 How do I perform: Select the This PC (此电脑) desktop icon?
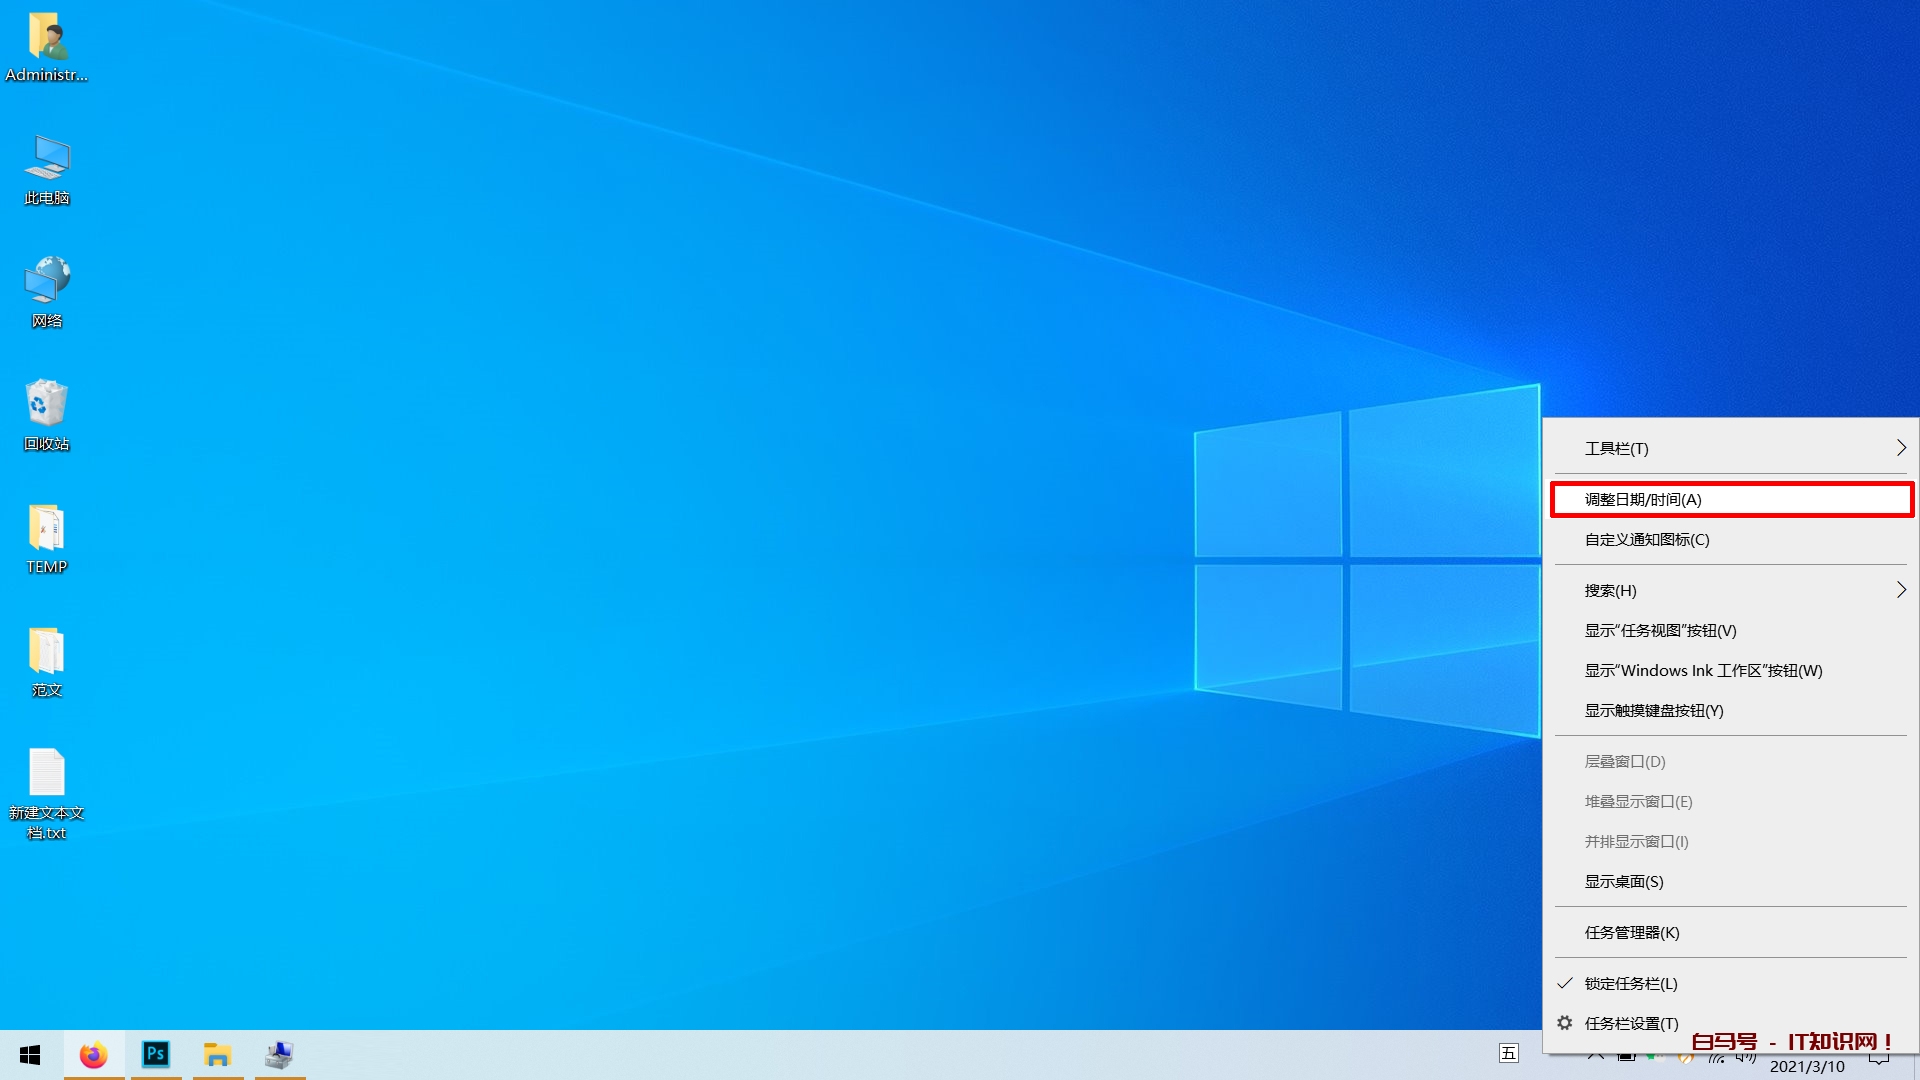[x=46, y=168]
